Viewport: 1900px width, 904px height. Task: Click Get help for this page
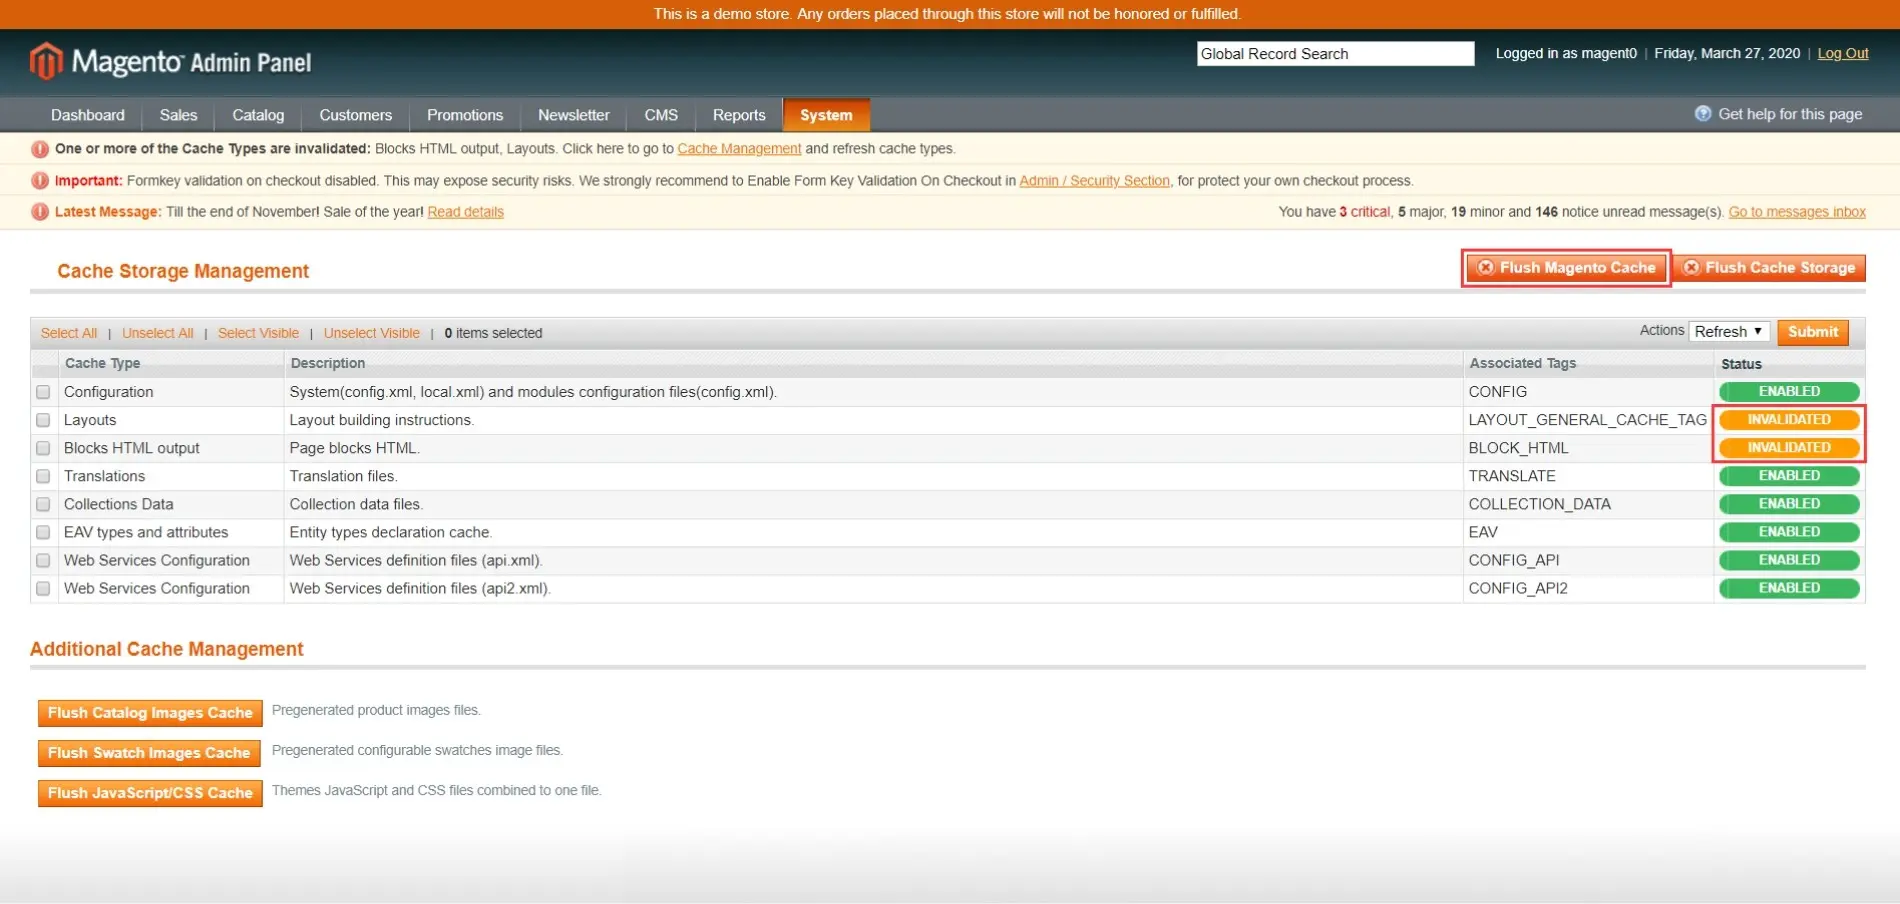[1790, 114]
